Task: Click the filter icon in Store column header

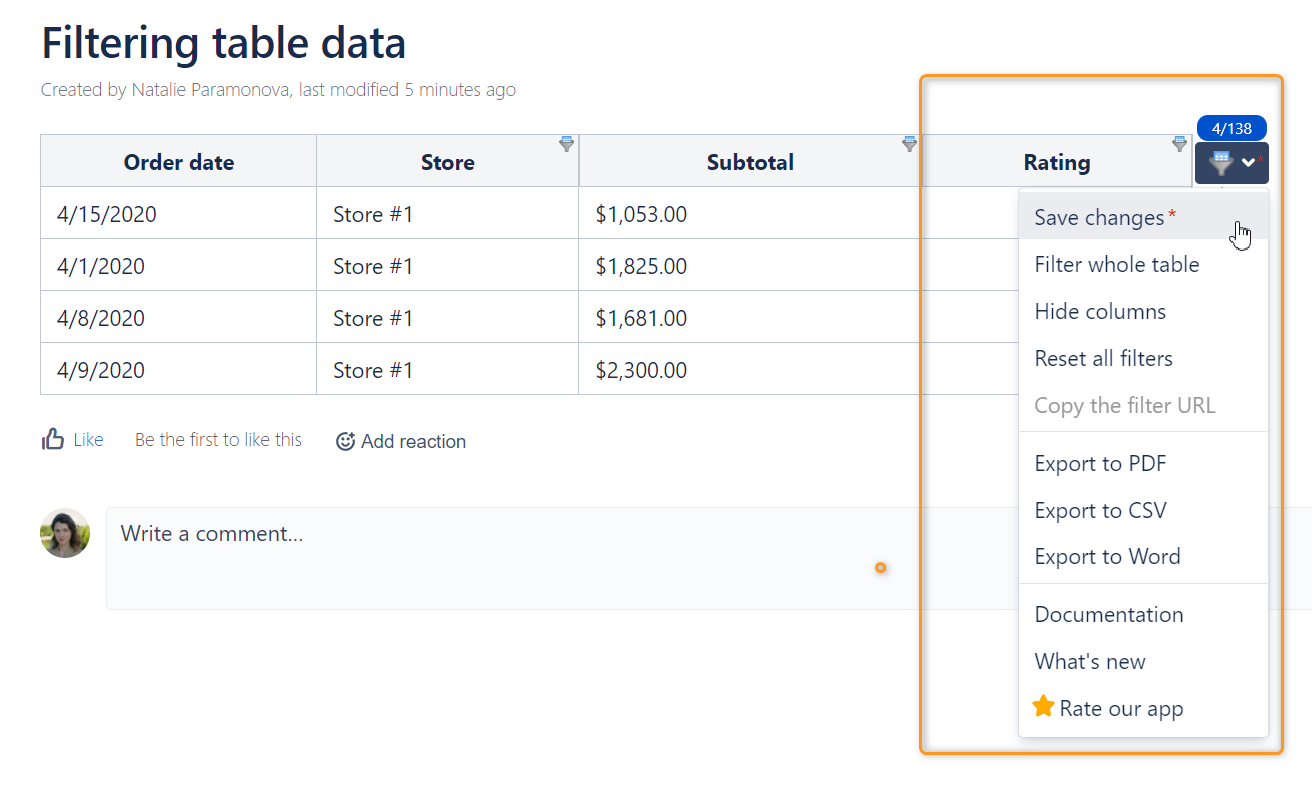Action: (x=566, y=144)
